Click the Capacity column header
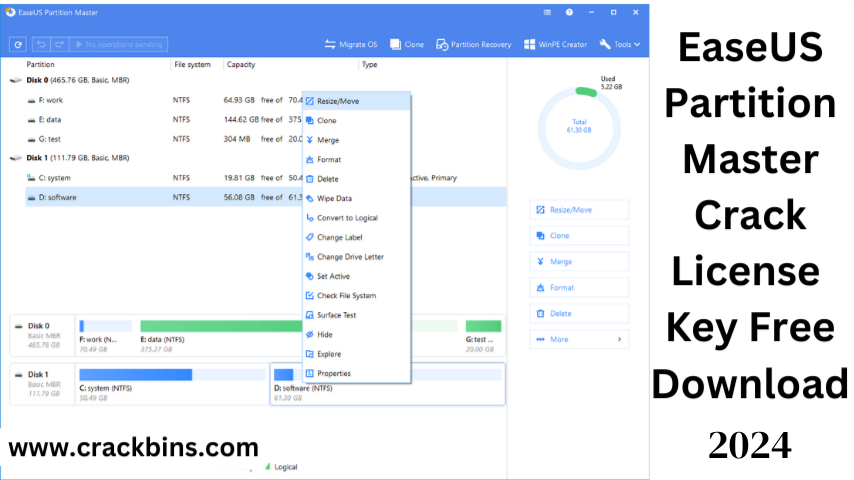Viewport: 854px width, 480px height. tap(241, 64)
